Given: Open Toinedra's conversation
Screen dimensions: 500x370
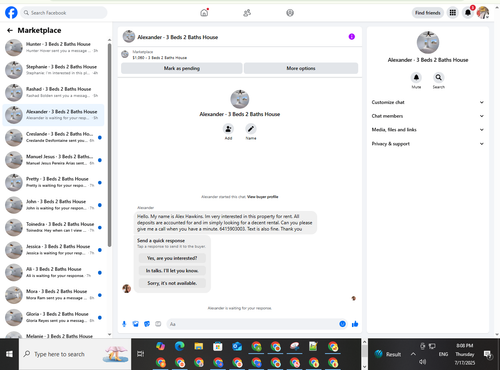Looking at the screenshot, I should 53,227.
